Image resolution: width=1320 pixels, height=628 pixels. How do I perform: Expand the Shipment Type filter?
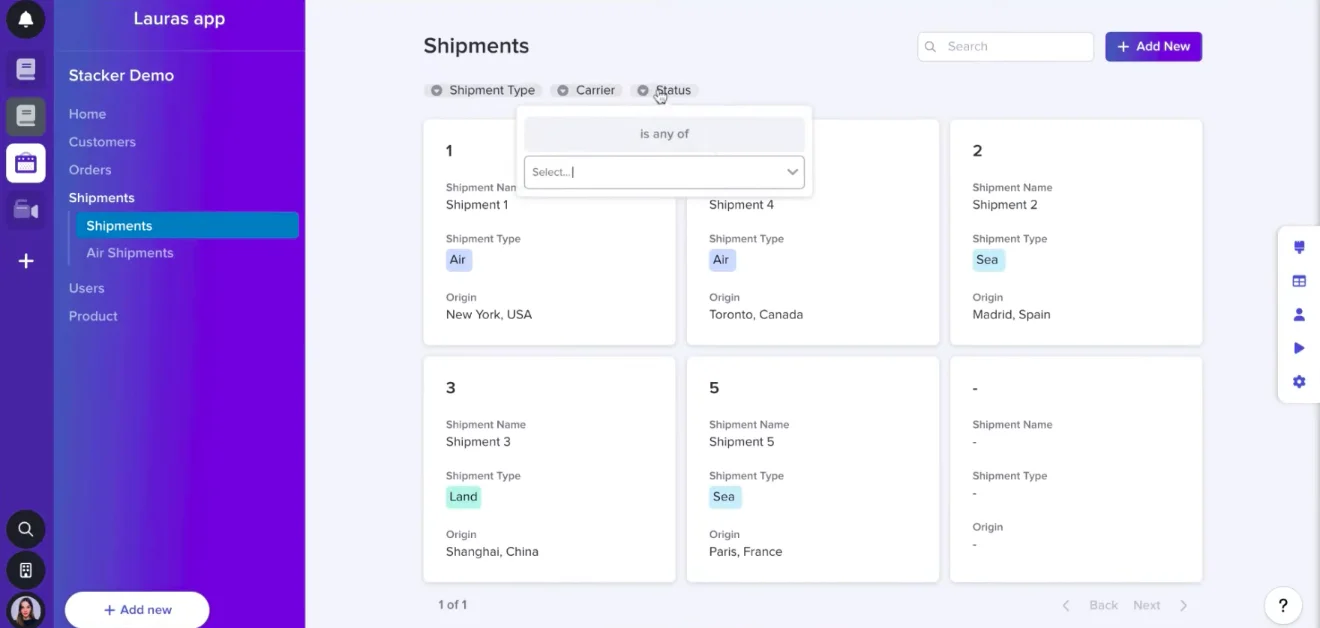coord(483,90)
